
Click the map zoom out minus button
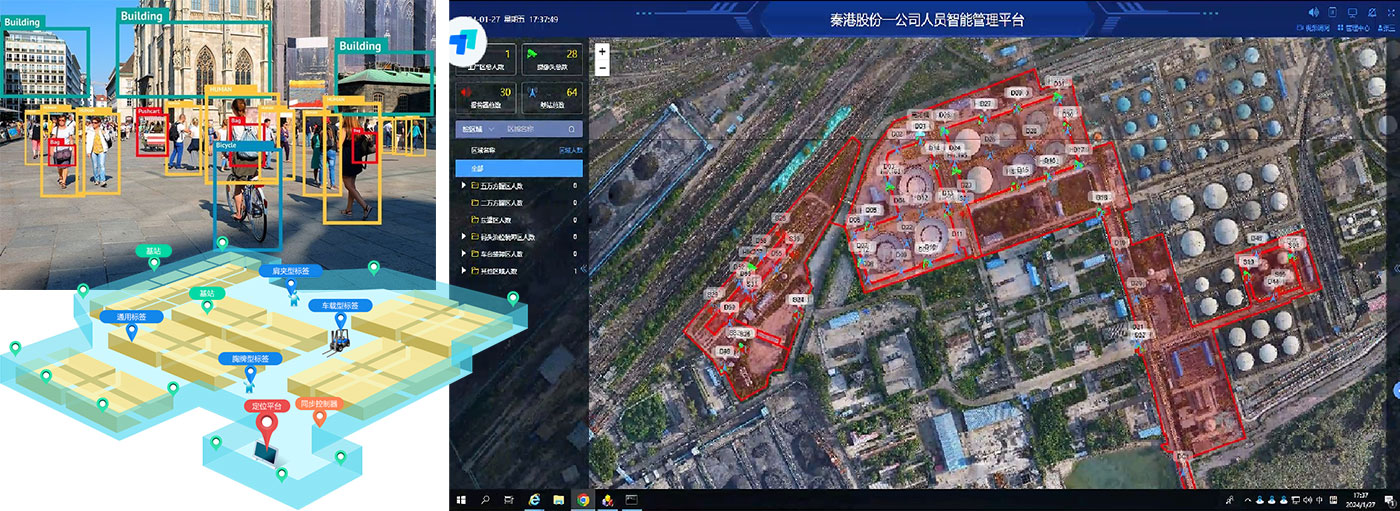(x=602, y=67)
